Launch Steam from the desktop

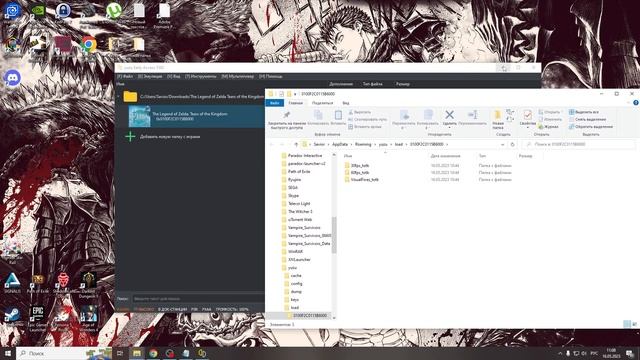pyautogui.click(x=12, y=315)
